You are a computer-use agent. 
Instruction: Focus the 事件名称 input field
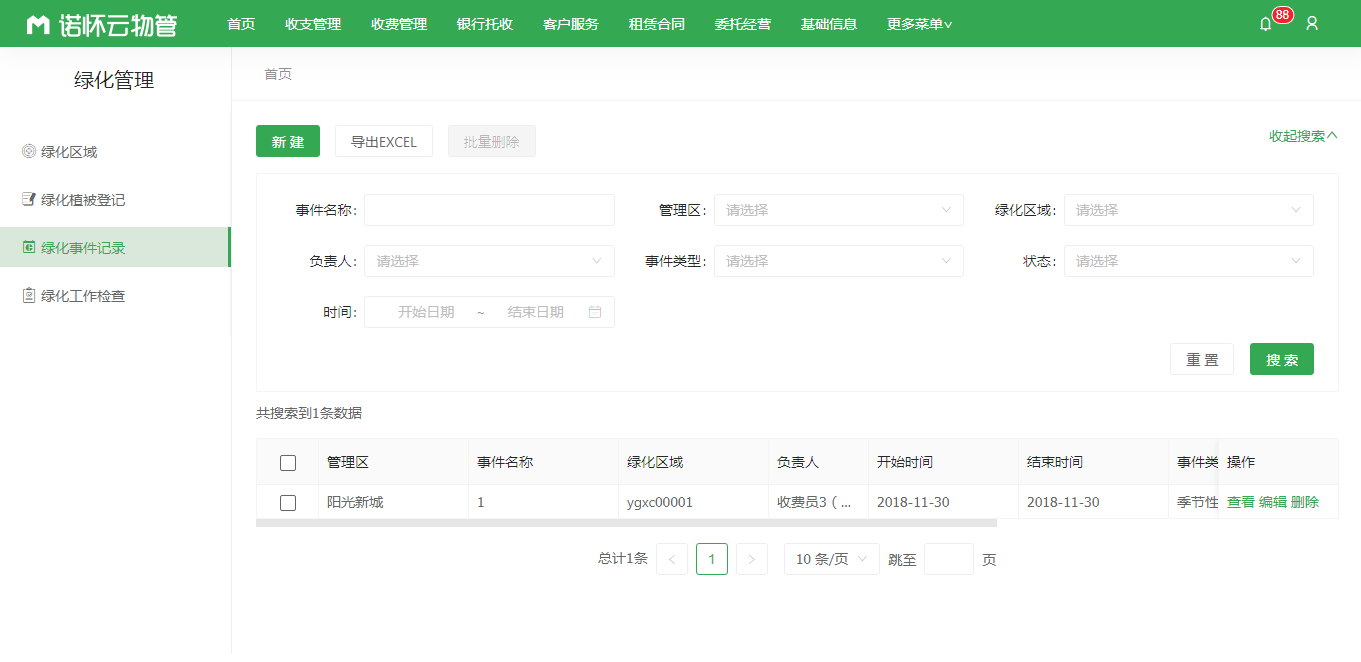489,210
